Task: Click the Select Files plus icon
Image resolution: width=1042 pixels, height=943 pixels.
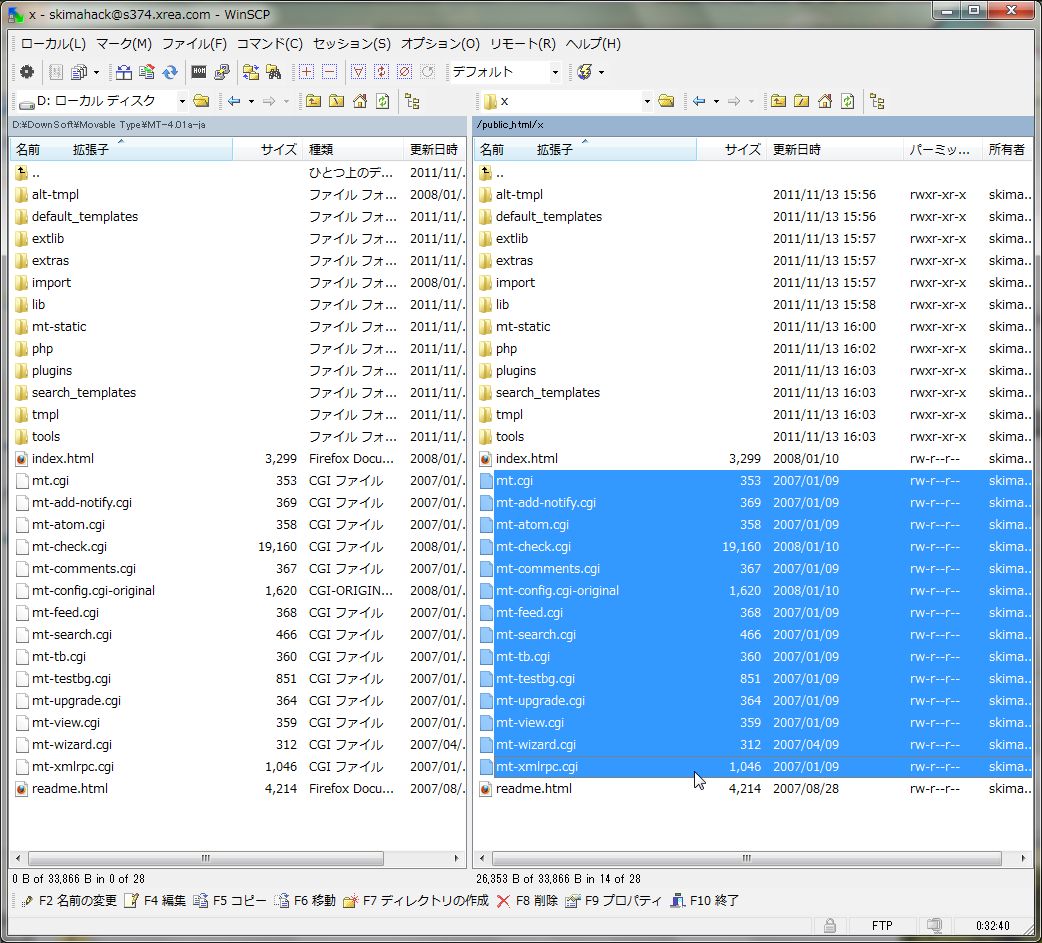Action: click(x=306, y=72)
